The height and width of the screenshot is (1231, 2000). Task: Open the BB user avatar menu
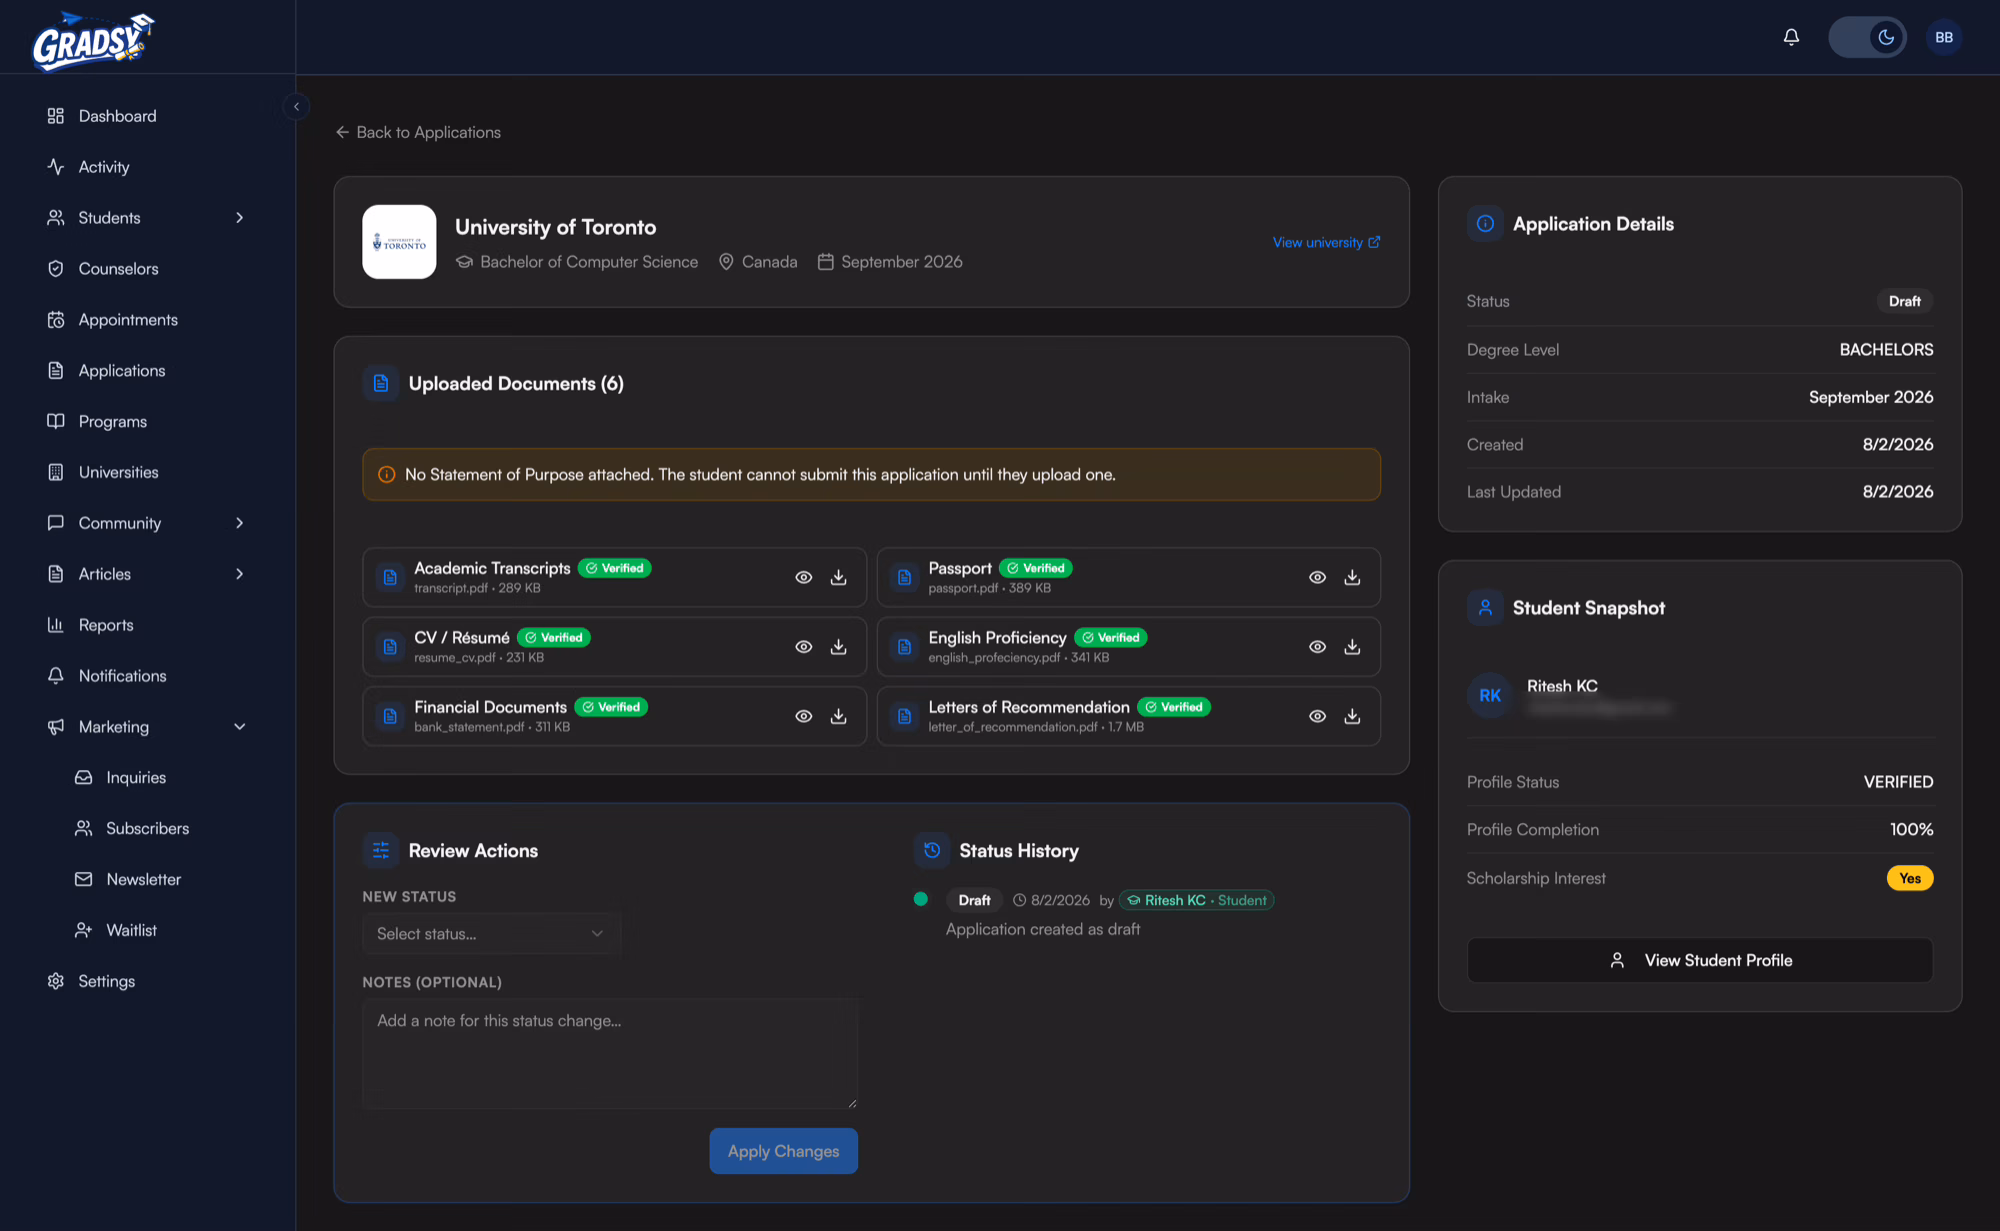tap(1944, 37)
